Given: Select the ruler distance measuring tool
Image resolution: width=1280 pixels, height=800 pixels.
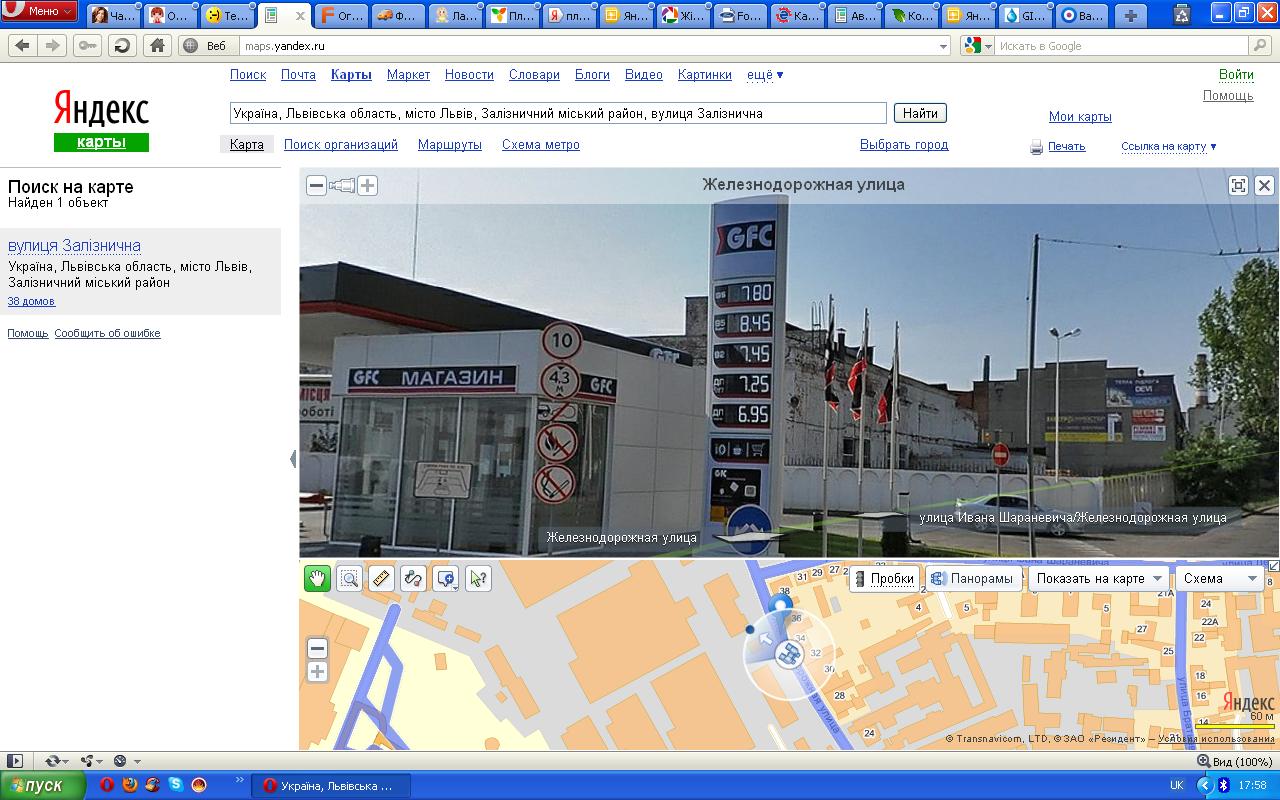Looking at the screenshot, I should pos(381,578).
